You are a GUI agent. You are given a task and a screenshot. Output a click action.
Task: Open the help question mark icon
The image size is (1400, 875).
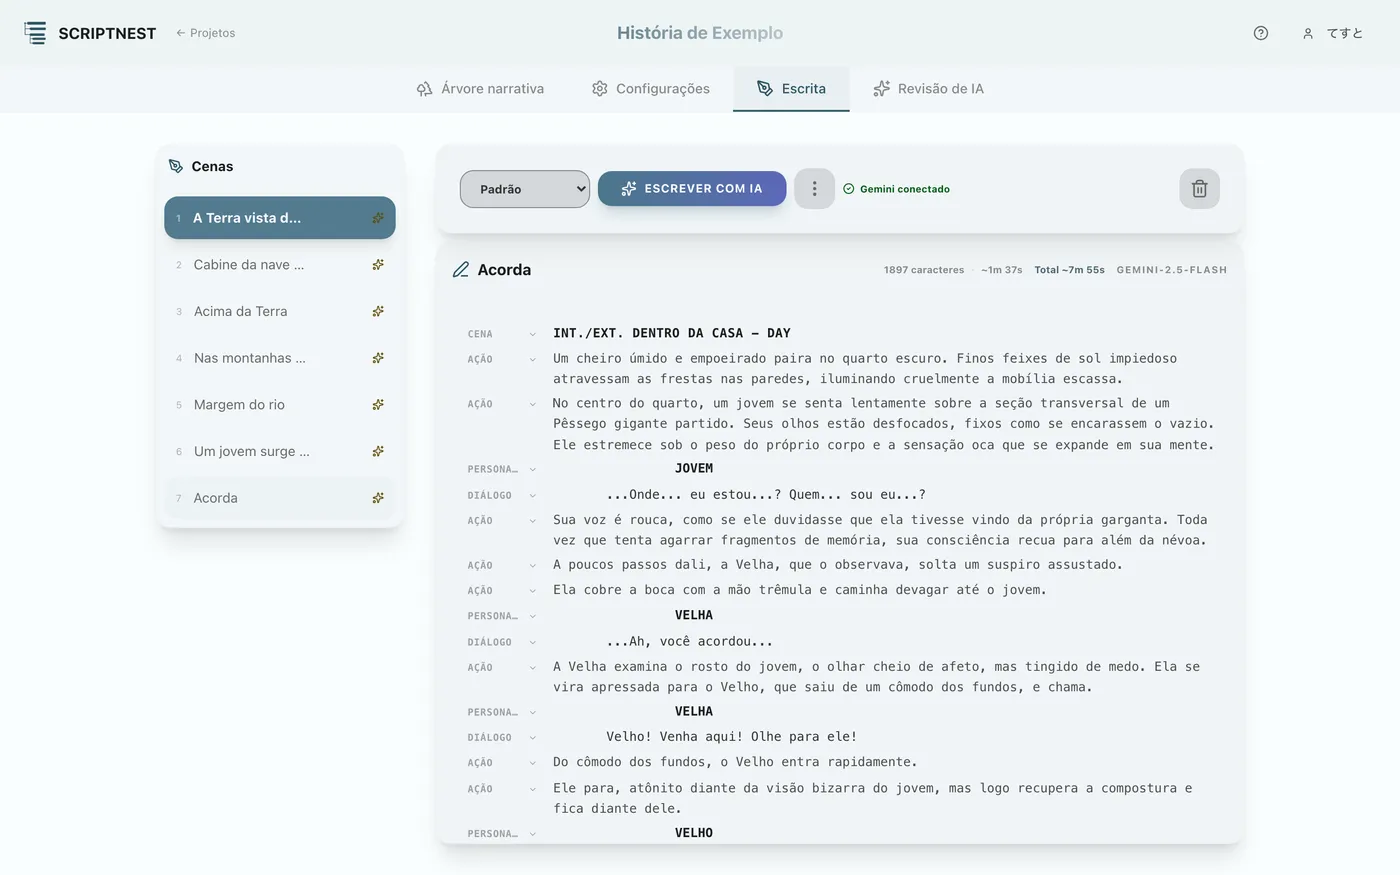(1261, 33)
